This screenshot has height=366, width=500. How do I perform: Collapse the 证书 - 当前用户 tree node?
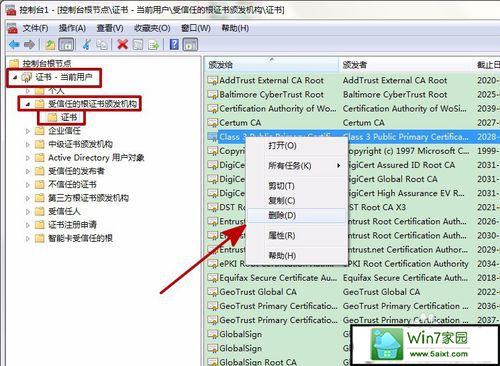point(15,77)
